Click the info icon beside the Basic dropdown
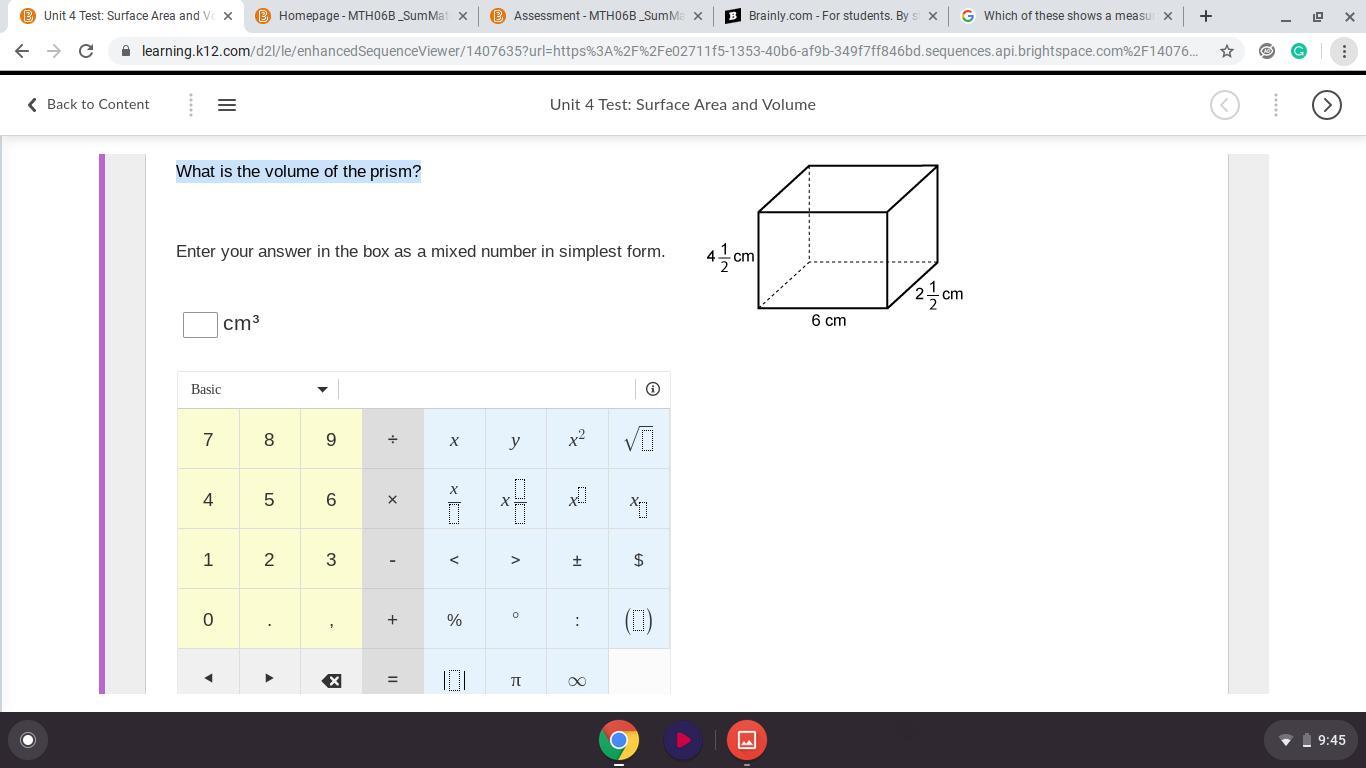Screen dimensions: 1366x768 click(652, 389)
